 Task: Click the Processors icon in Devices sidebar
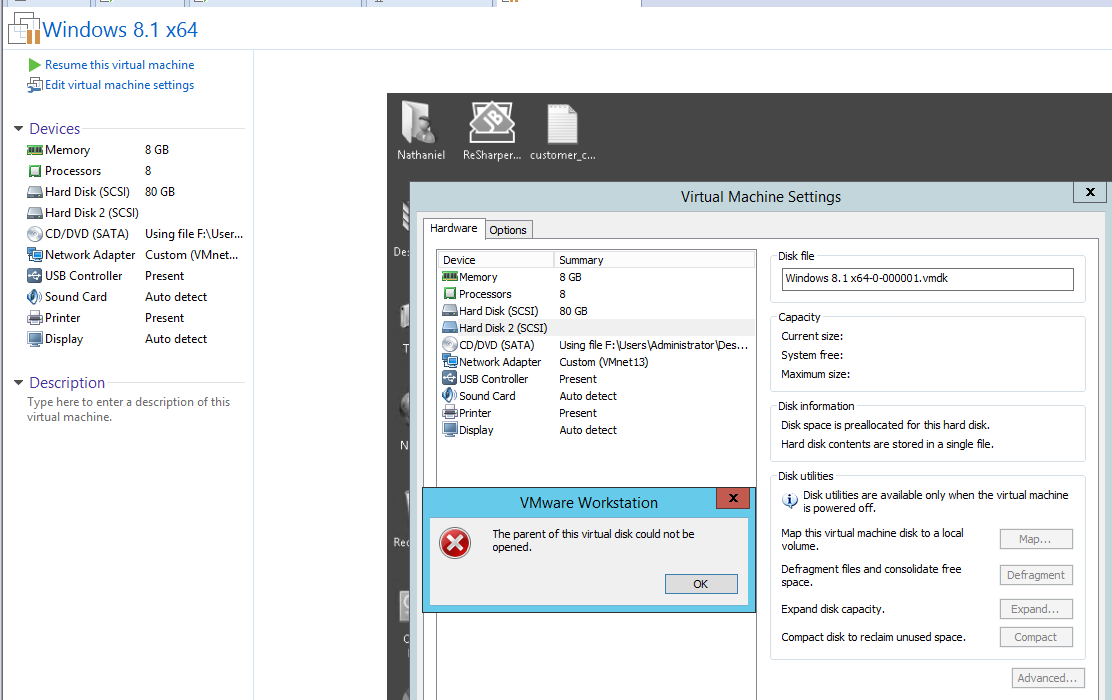pos(35,171)
